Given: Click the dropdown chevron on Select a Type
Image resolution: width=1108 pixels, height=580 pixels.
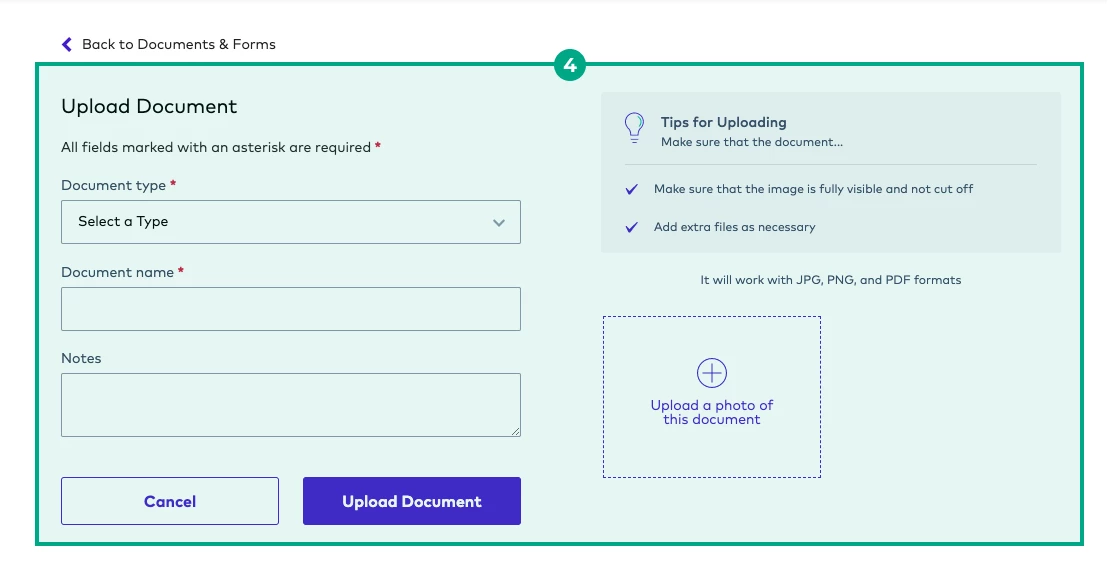Looking at the screenshot, I should (499, 222).
